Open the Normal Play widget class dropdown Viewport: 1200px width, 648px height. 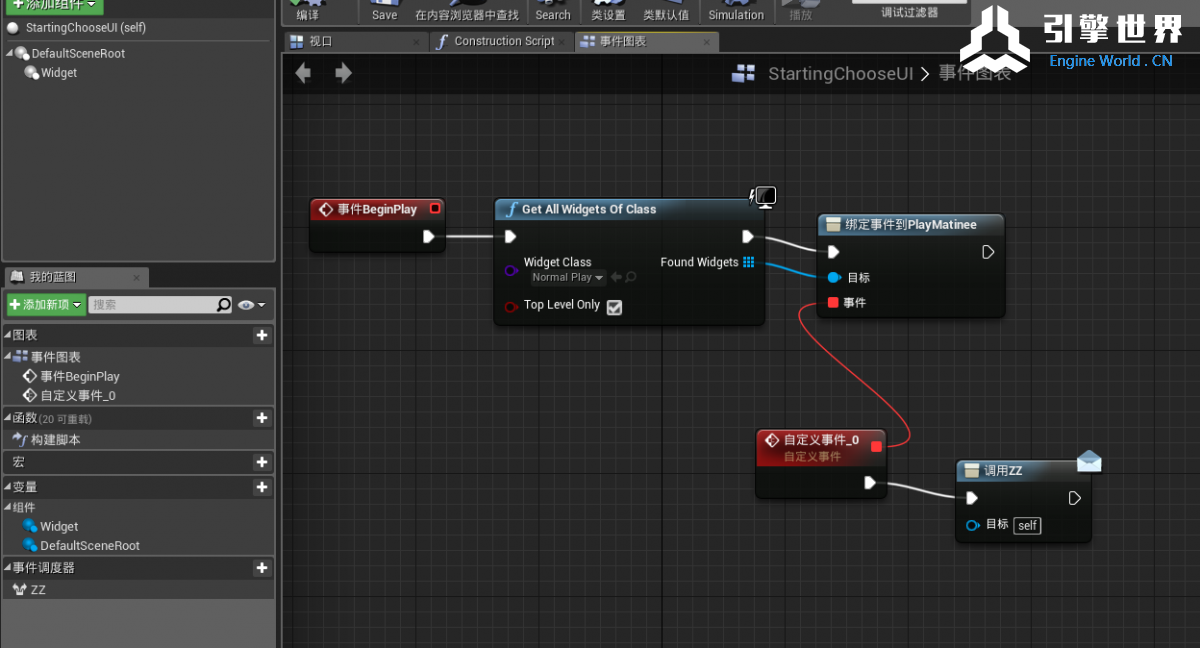tap(567, 277)
